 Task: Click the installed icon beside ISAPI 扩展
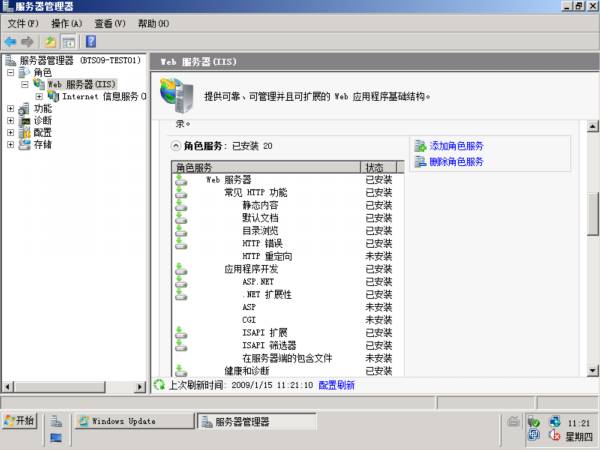pos(181,333)
